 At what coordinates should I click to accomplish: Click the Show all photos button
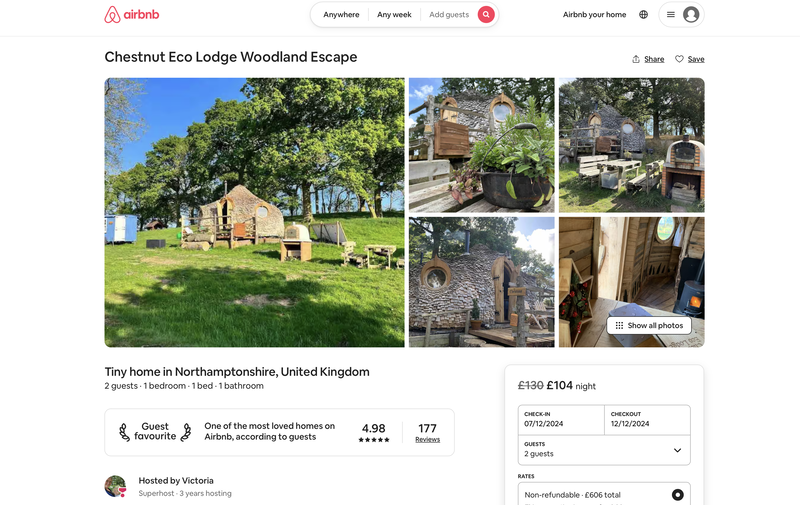(649, 325)
